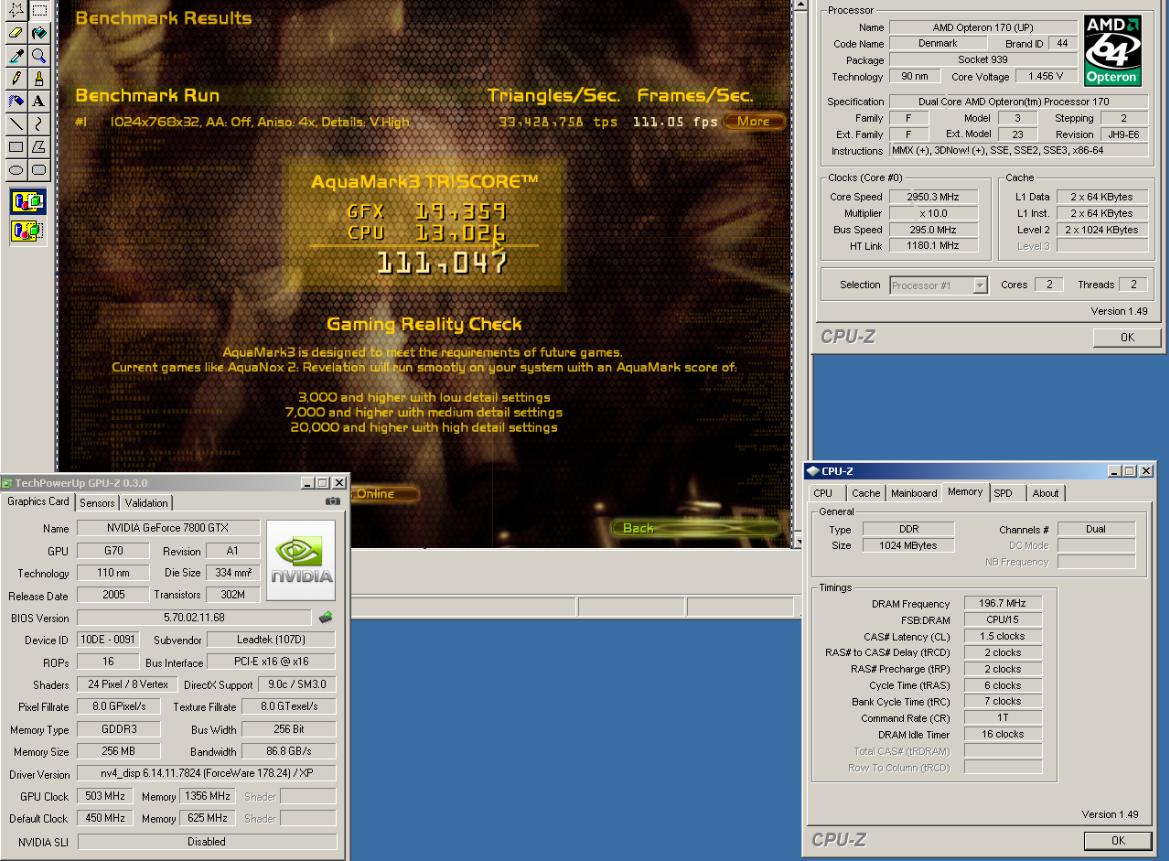
Task: Switch to the Sensors tab in GPU-Z
Action: click(97, 503)
